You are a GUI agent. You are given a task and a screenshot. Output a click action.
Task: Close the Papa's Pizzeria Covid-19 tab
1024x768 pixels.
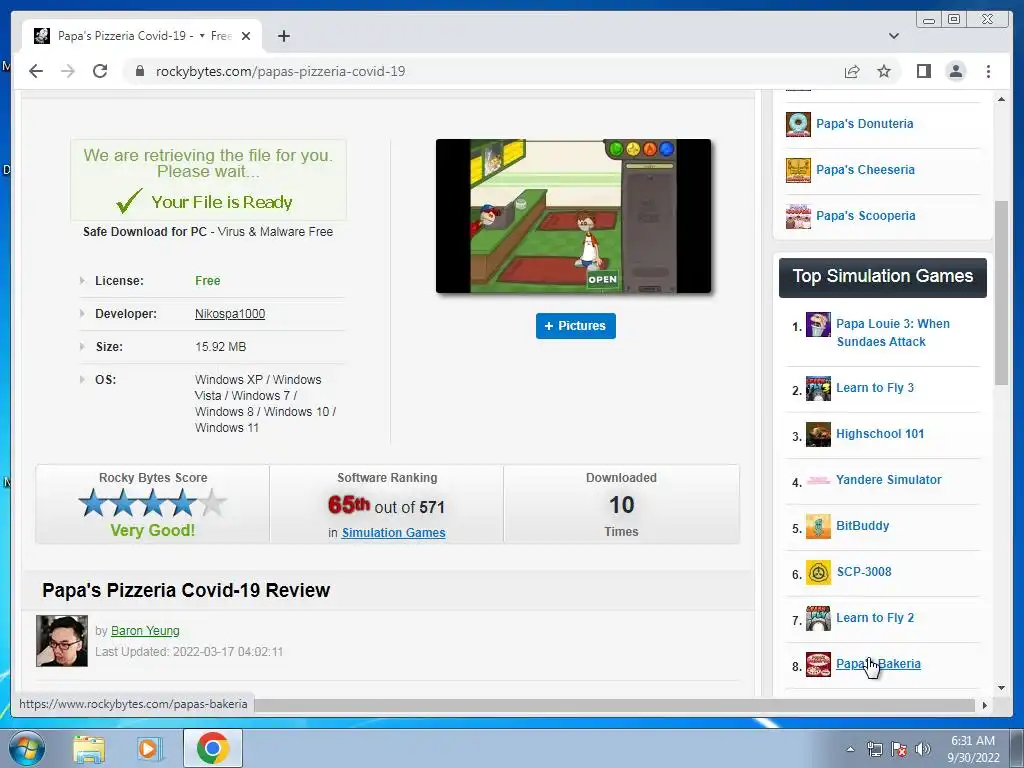click(246, 36)
